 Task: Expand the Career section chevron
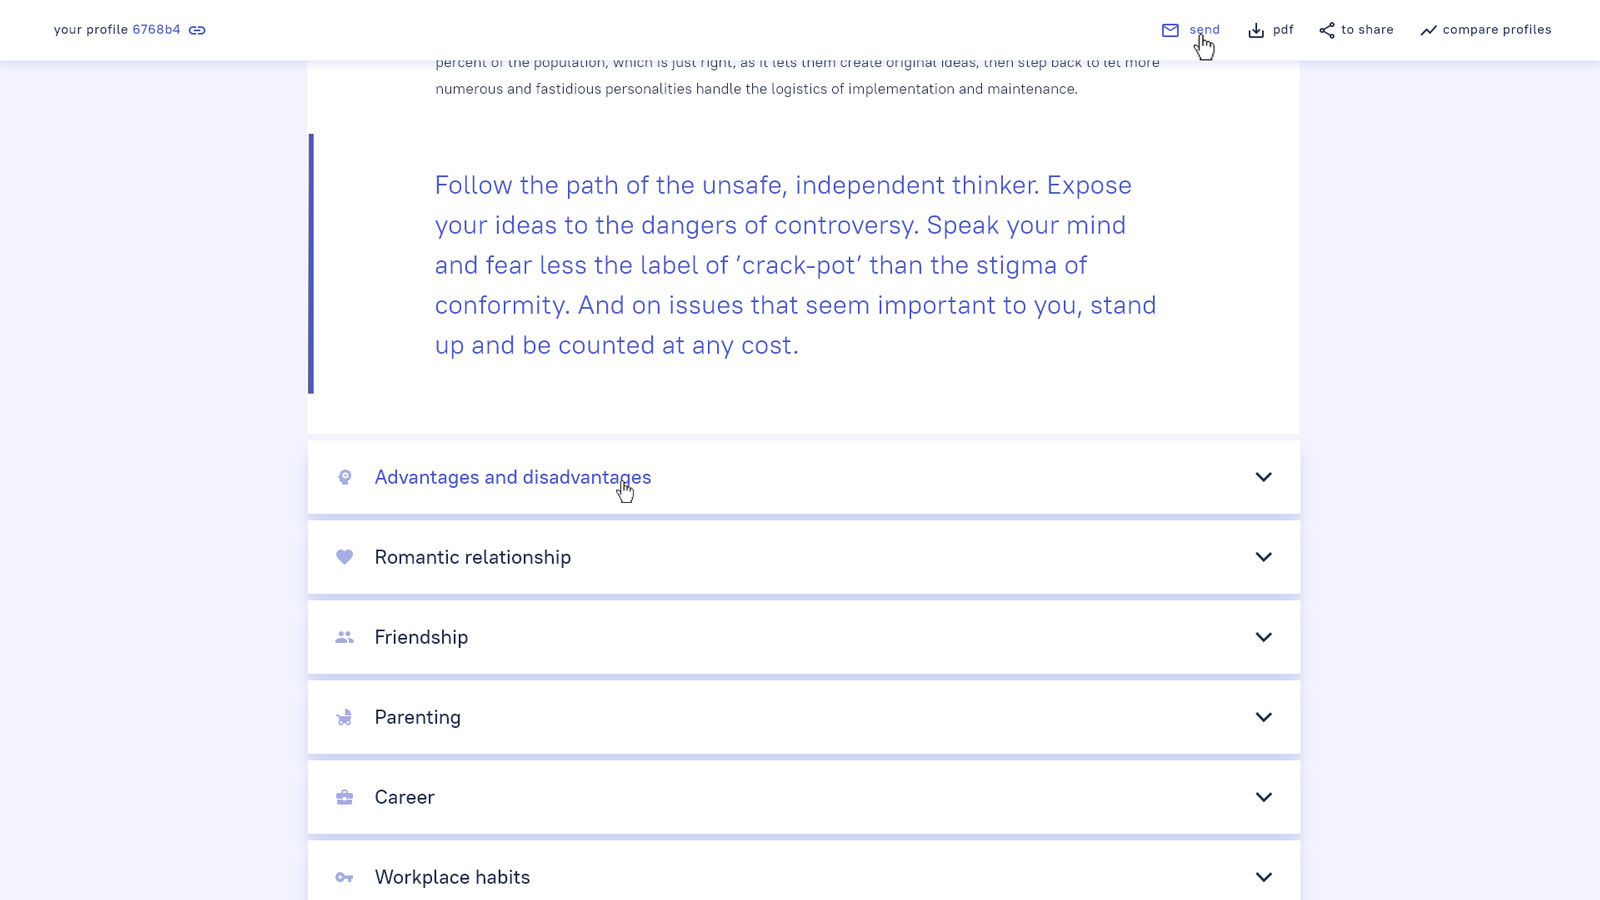pos(1263,797)
